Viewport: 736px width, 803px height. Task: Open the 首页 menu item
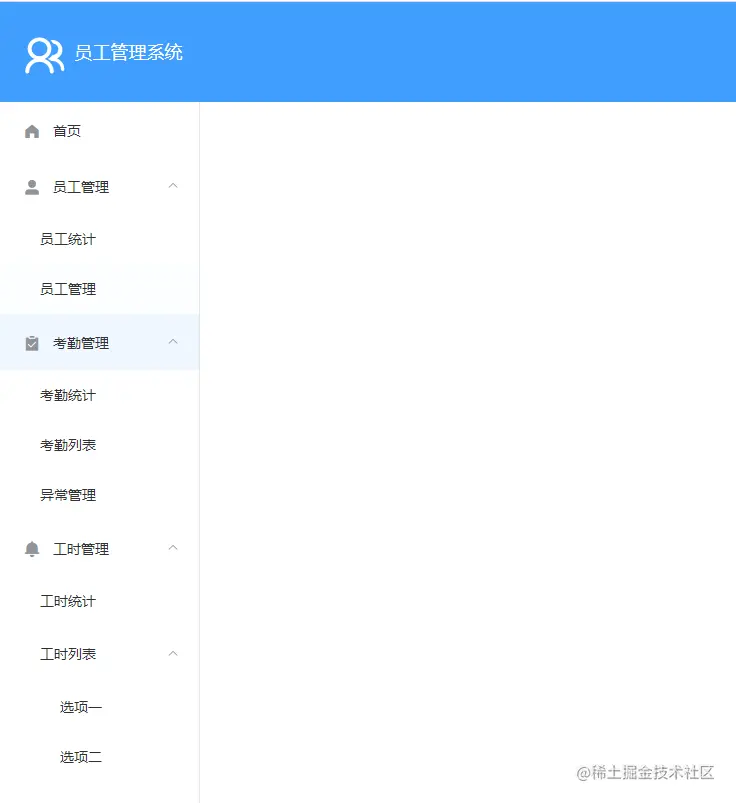pos(99,131)
